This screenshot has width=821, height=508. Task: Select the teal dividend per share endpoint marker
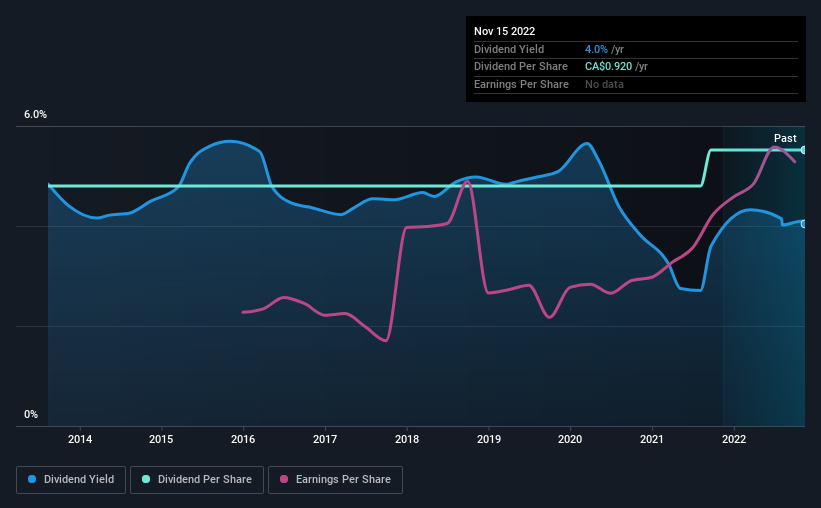click(x=804, y=150)
